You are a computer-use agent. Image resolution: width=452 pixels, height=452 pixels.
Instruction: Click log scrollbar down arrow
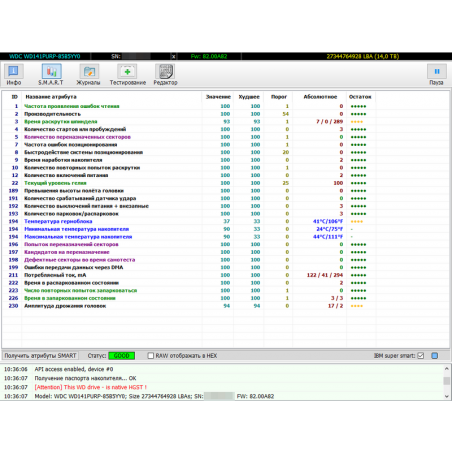pyautogui.click(x=447, y=396)
